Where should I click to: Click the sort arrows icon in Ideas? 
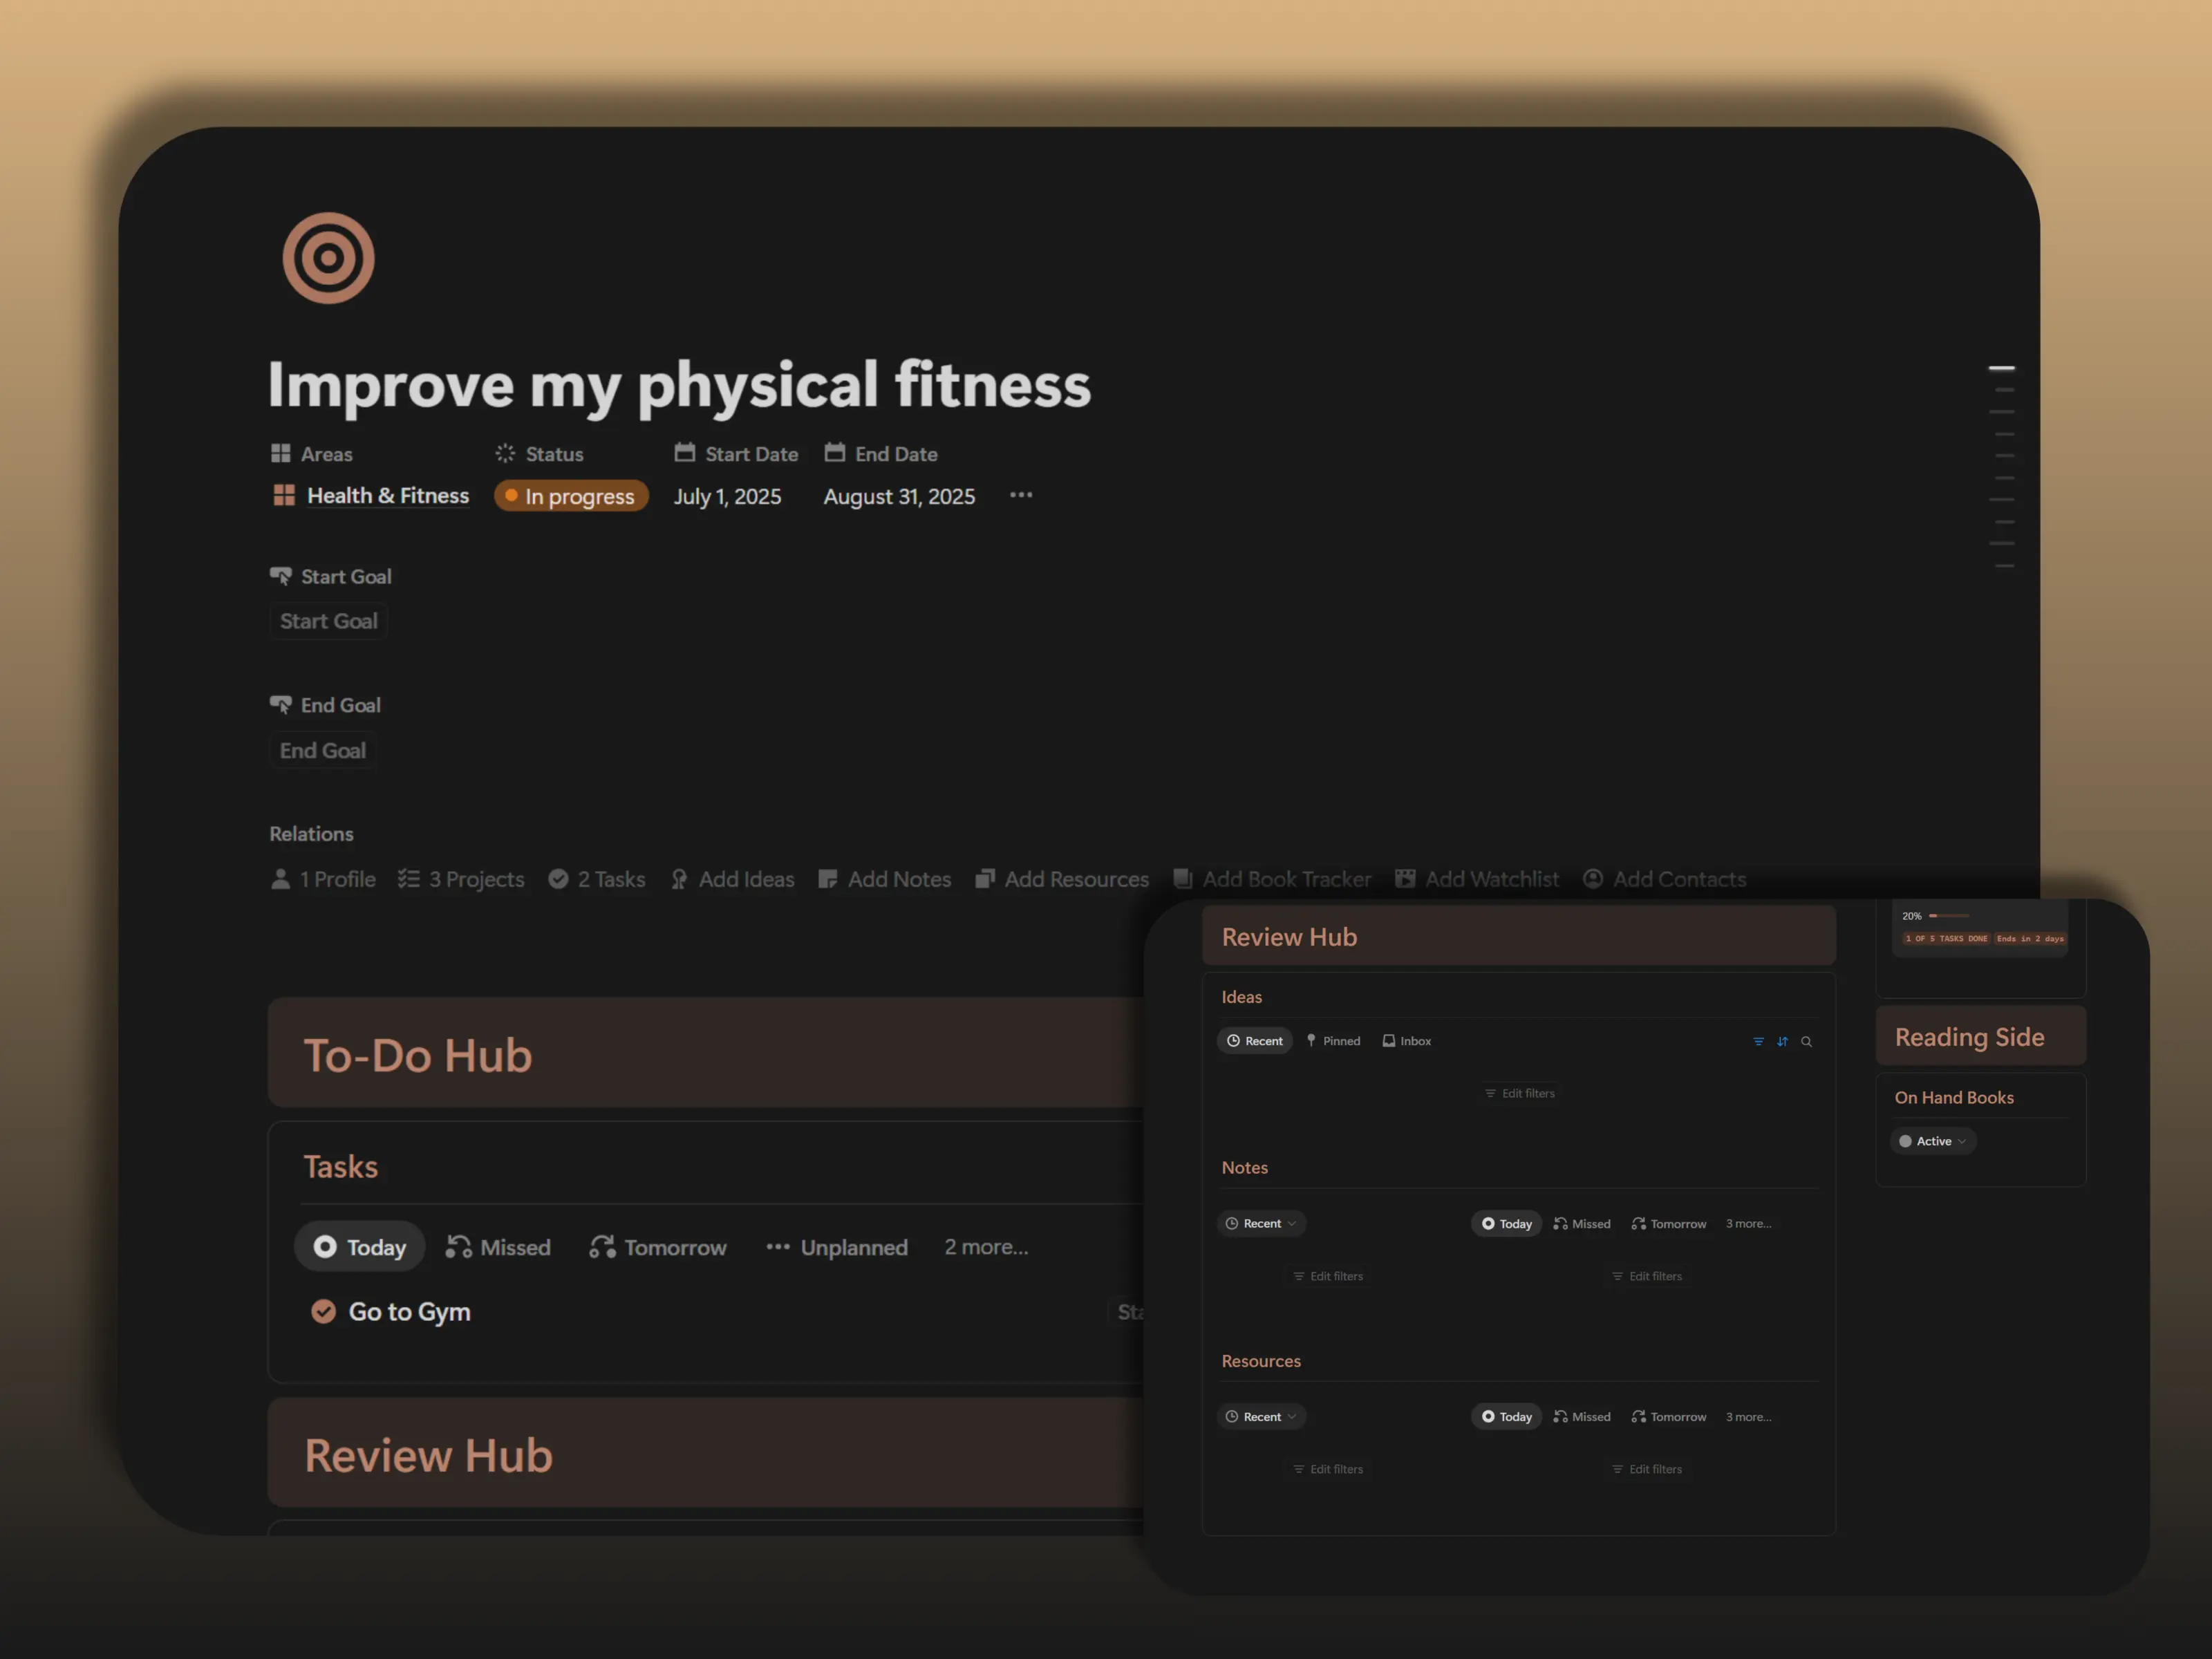[x=1782, y=1041]
